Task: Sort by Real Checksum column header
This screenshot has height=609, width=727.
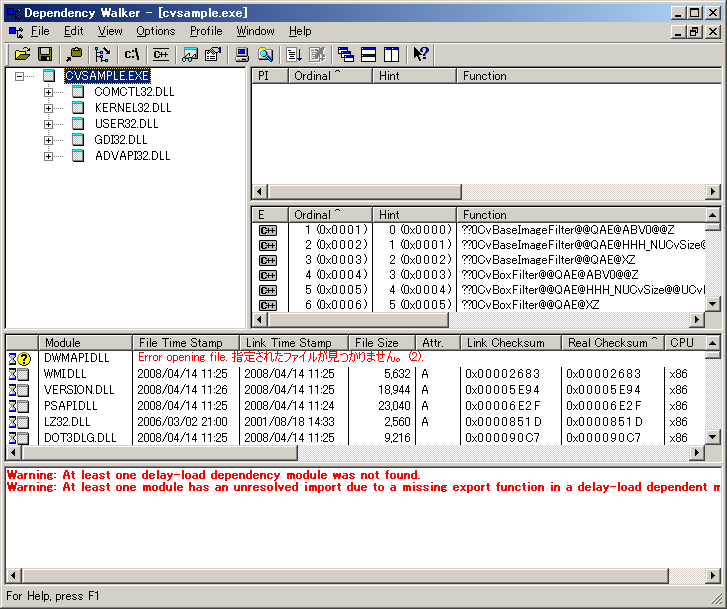Action: pos(613,343)
